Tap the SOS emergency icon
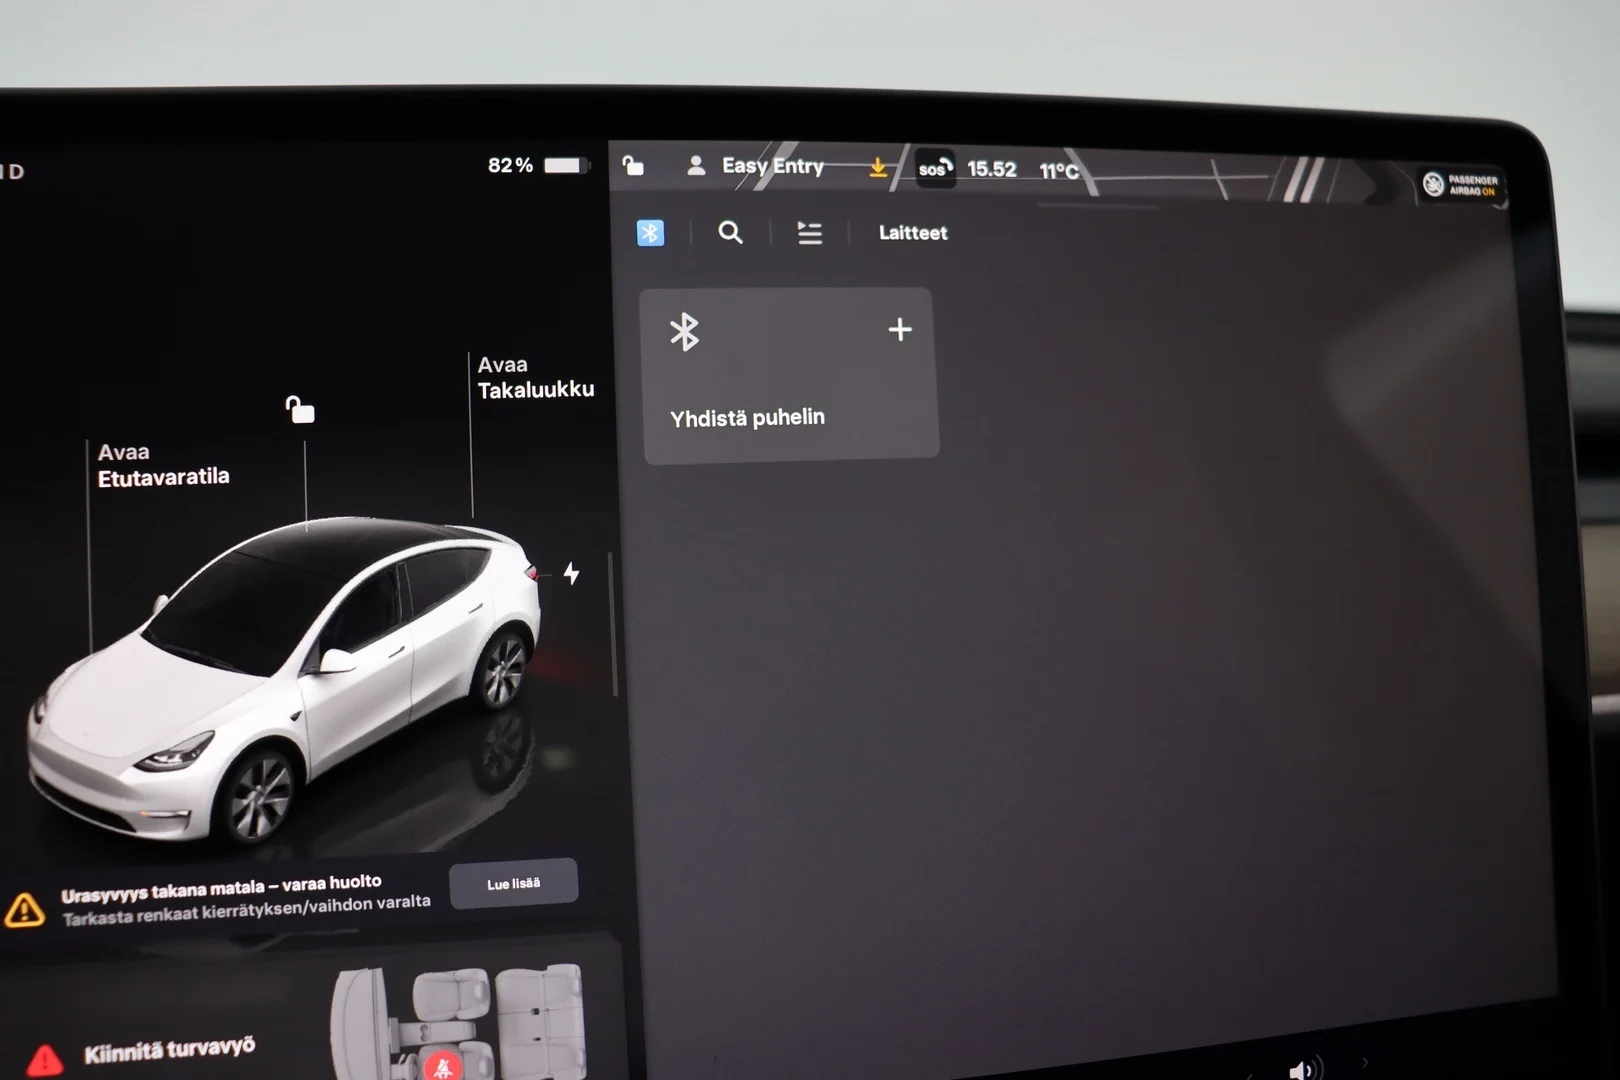 (x=935, y=168)
